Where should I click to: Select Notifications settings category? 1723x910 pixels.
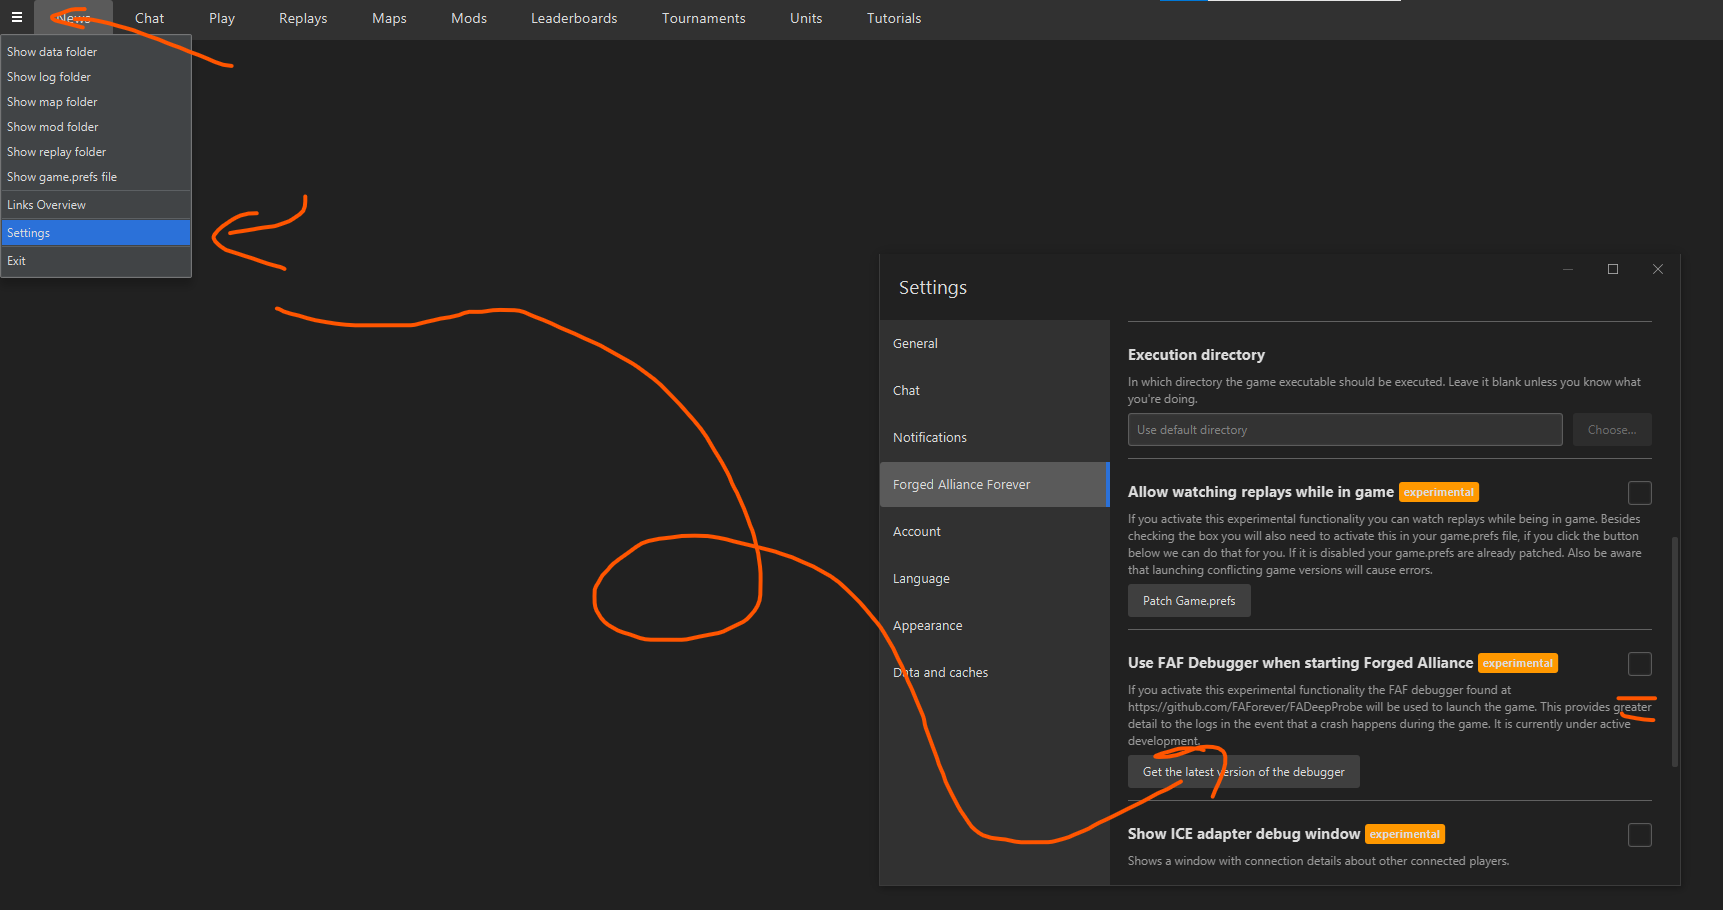pyautogui.click(x=994, y=437)
